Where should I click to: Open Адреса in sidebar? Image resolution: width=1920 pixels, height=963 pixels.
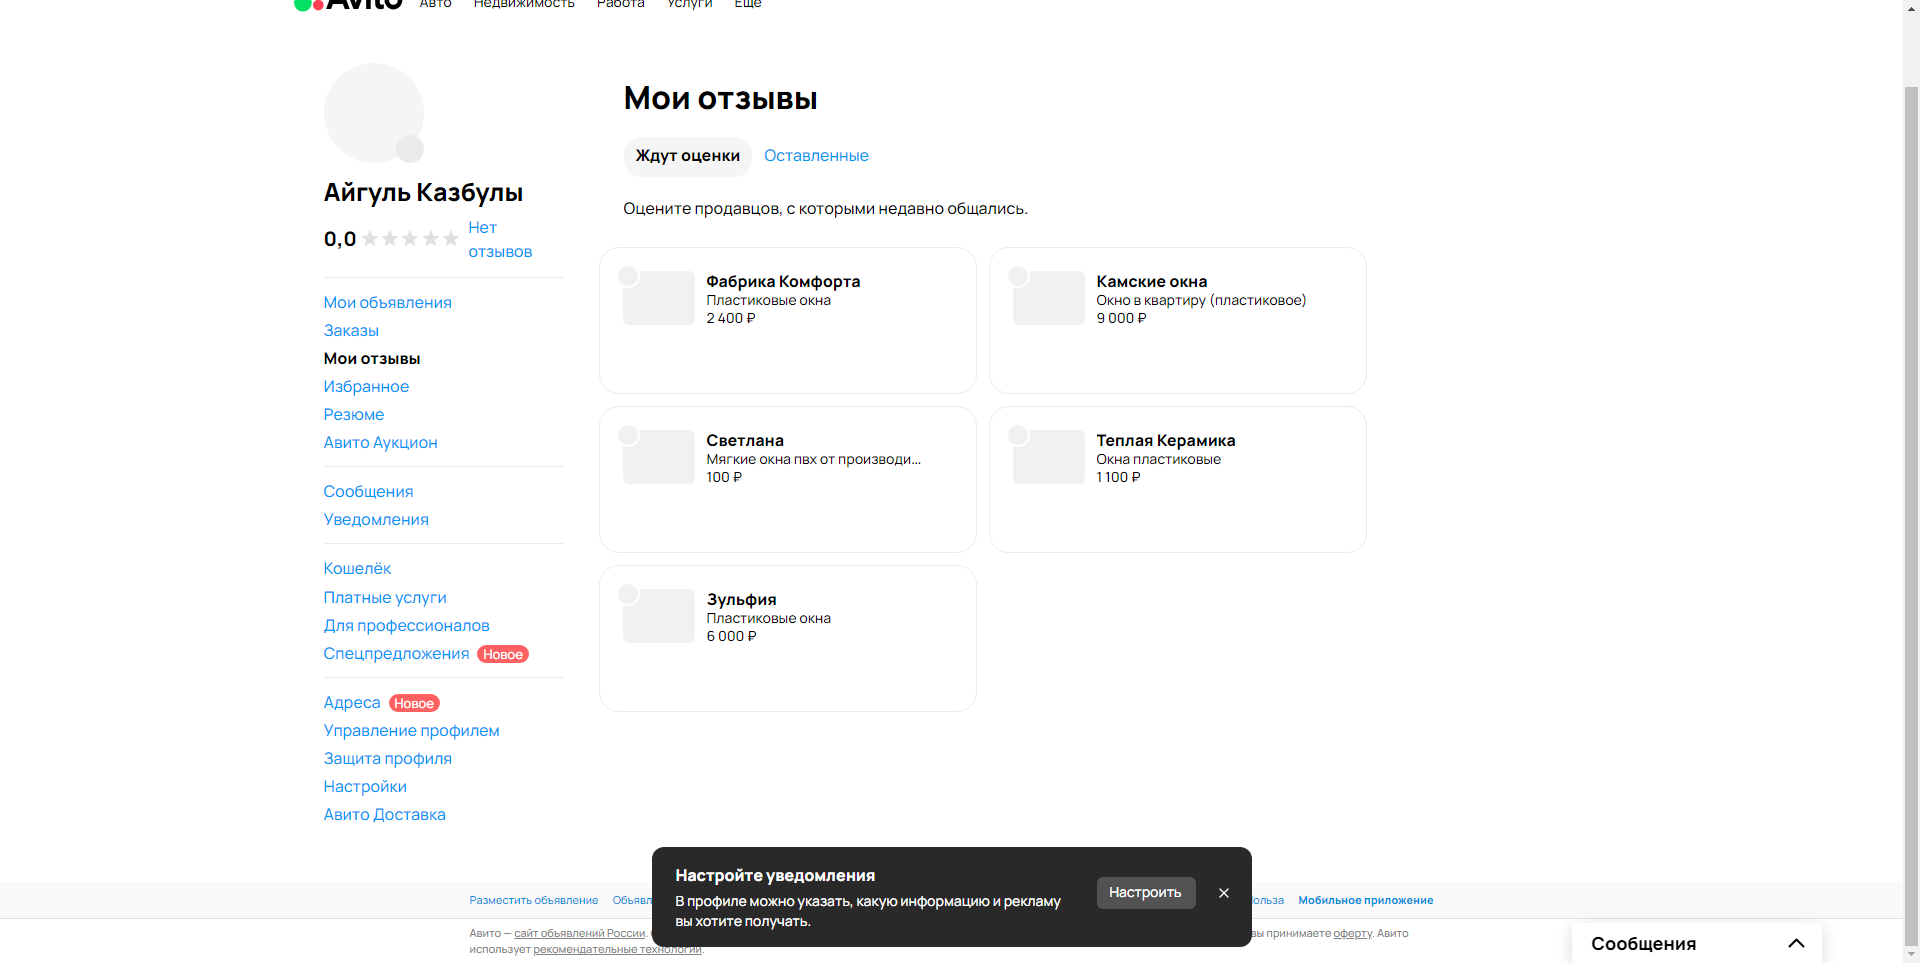point(352,703)
